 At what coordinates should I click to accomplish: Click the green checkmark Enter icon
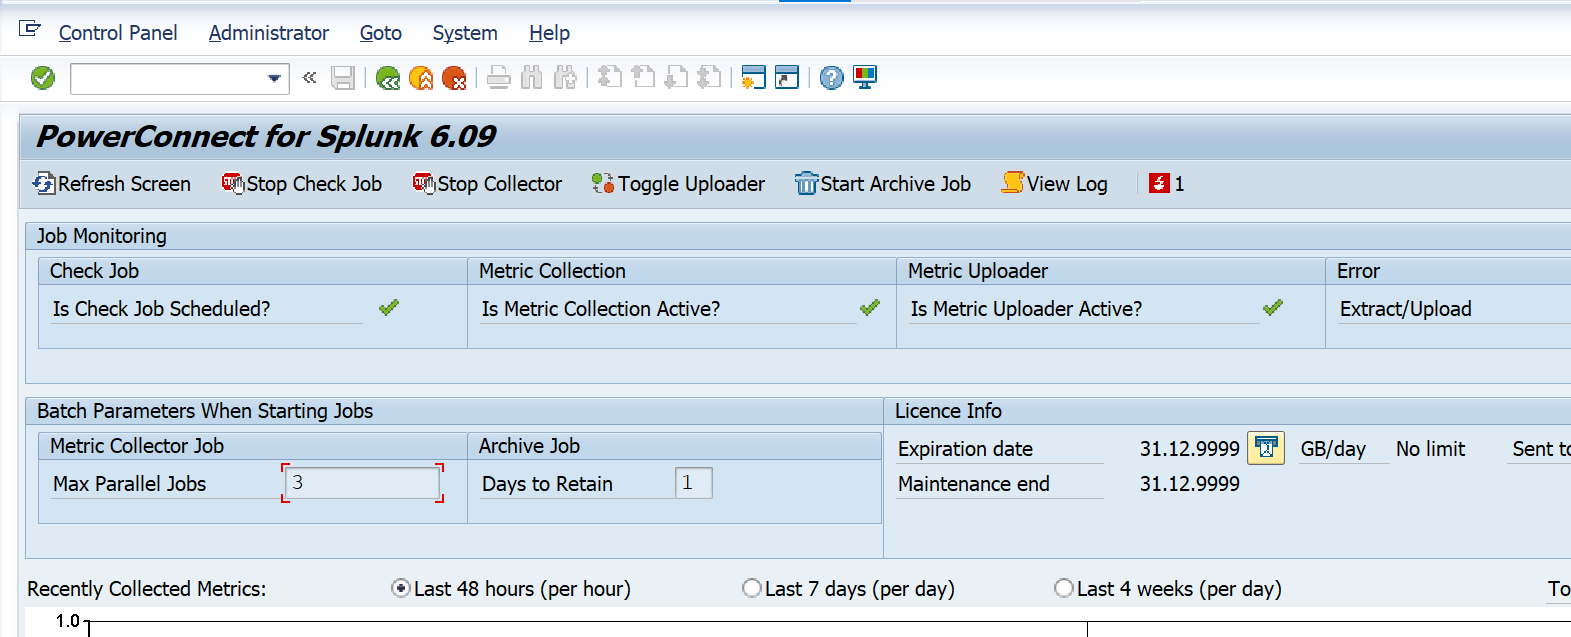coord(43,78)
